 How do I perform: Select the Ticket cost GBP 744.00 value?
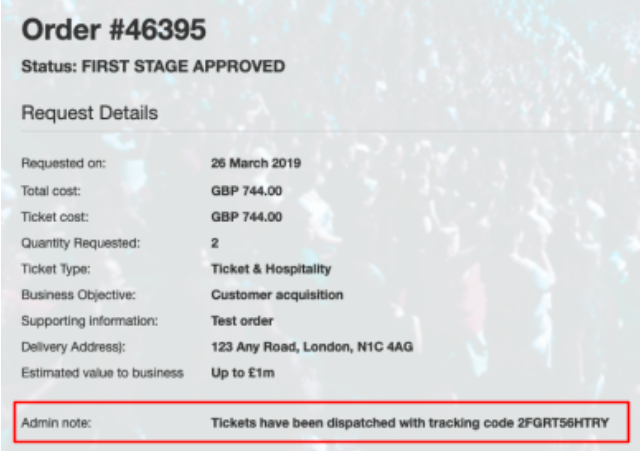[x=247, y=217]
